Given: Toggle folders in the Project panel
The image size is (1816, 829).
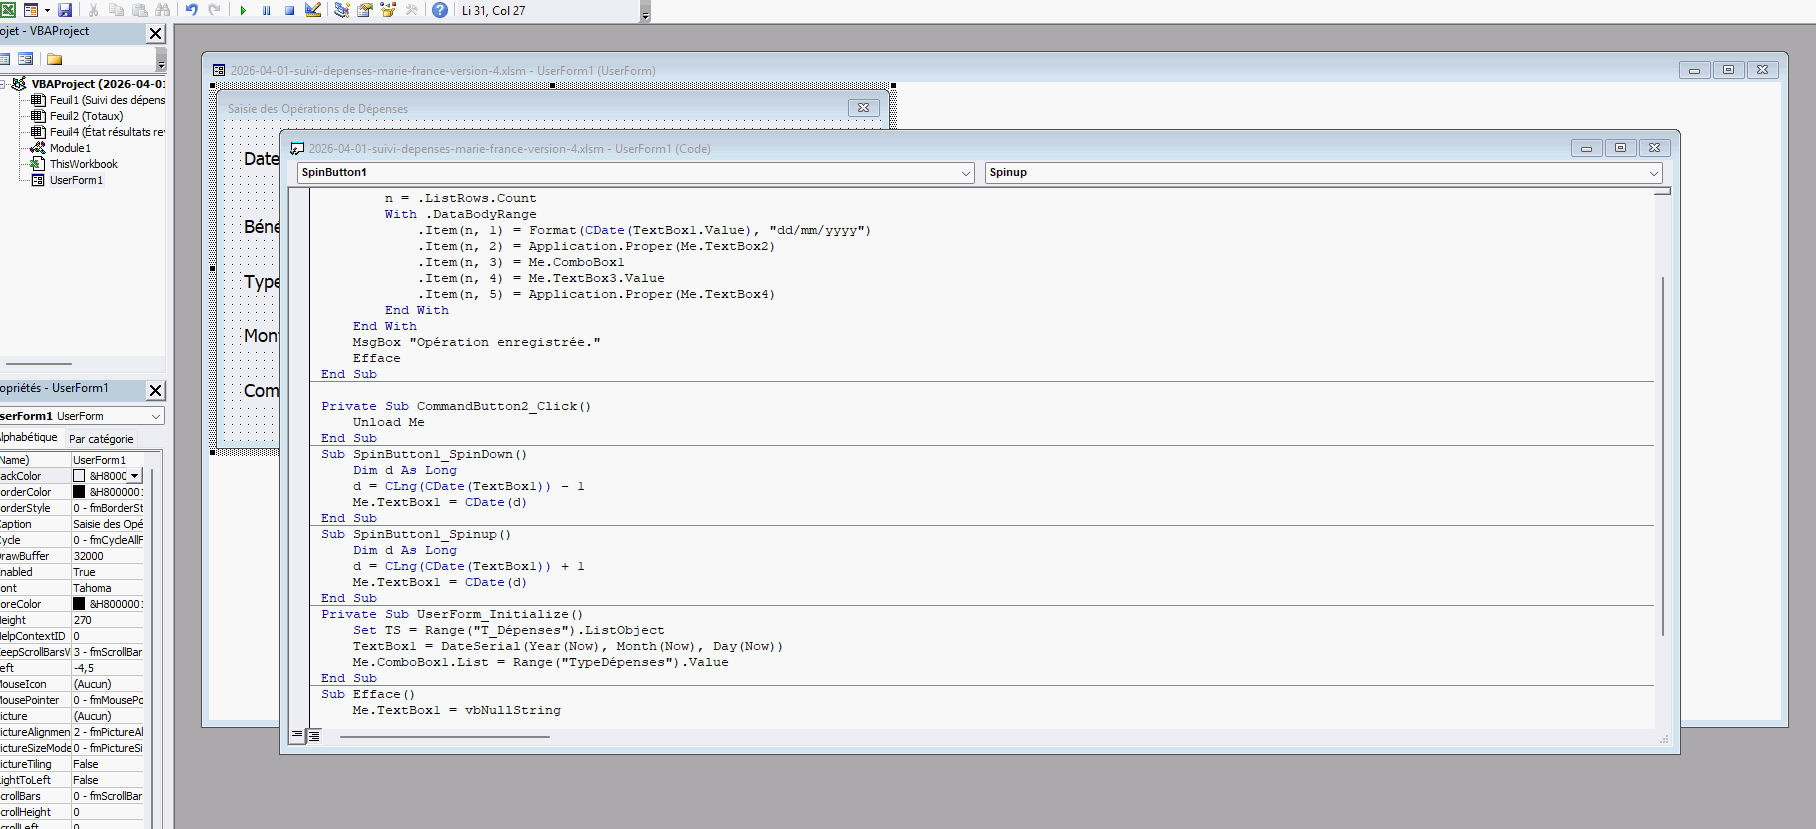Looking at the screenshot, I should (55, 59).
